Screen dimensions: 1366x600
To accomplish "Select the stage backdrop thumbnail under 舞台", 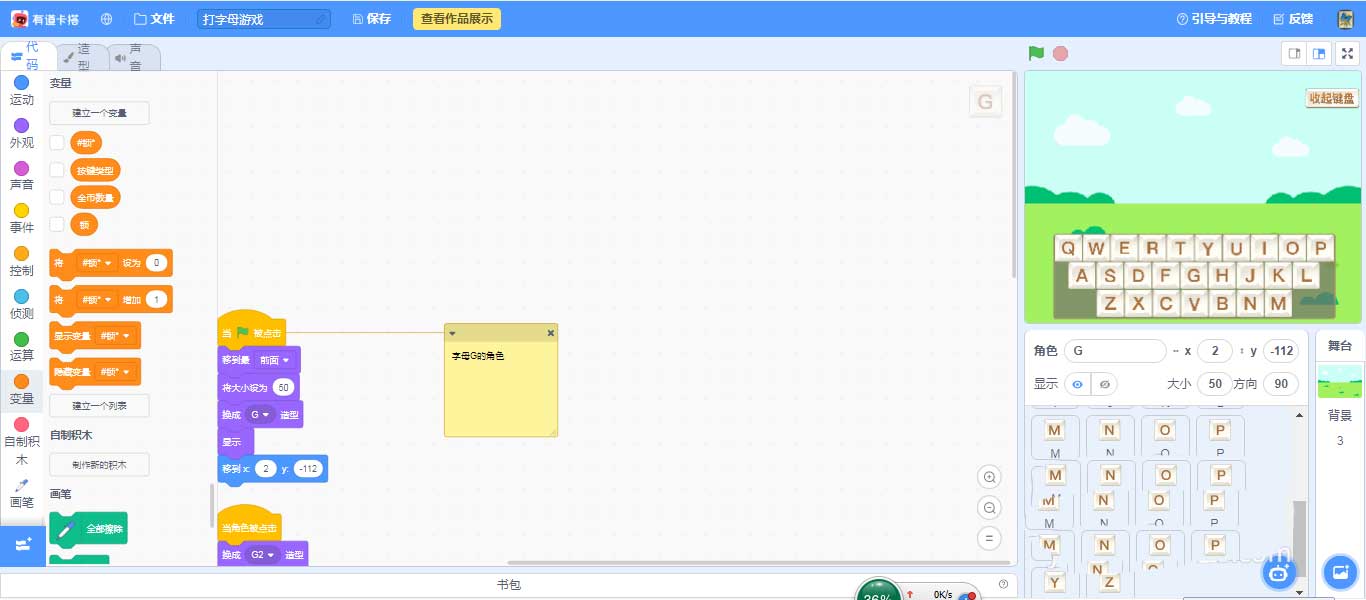I will (x=1339, y=380).
